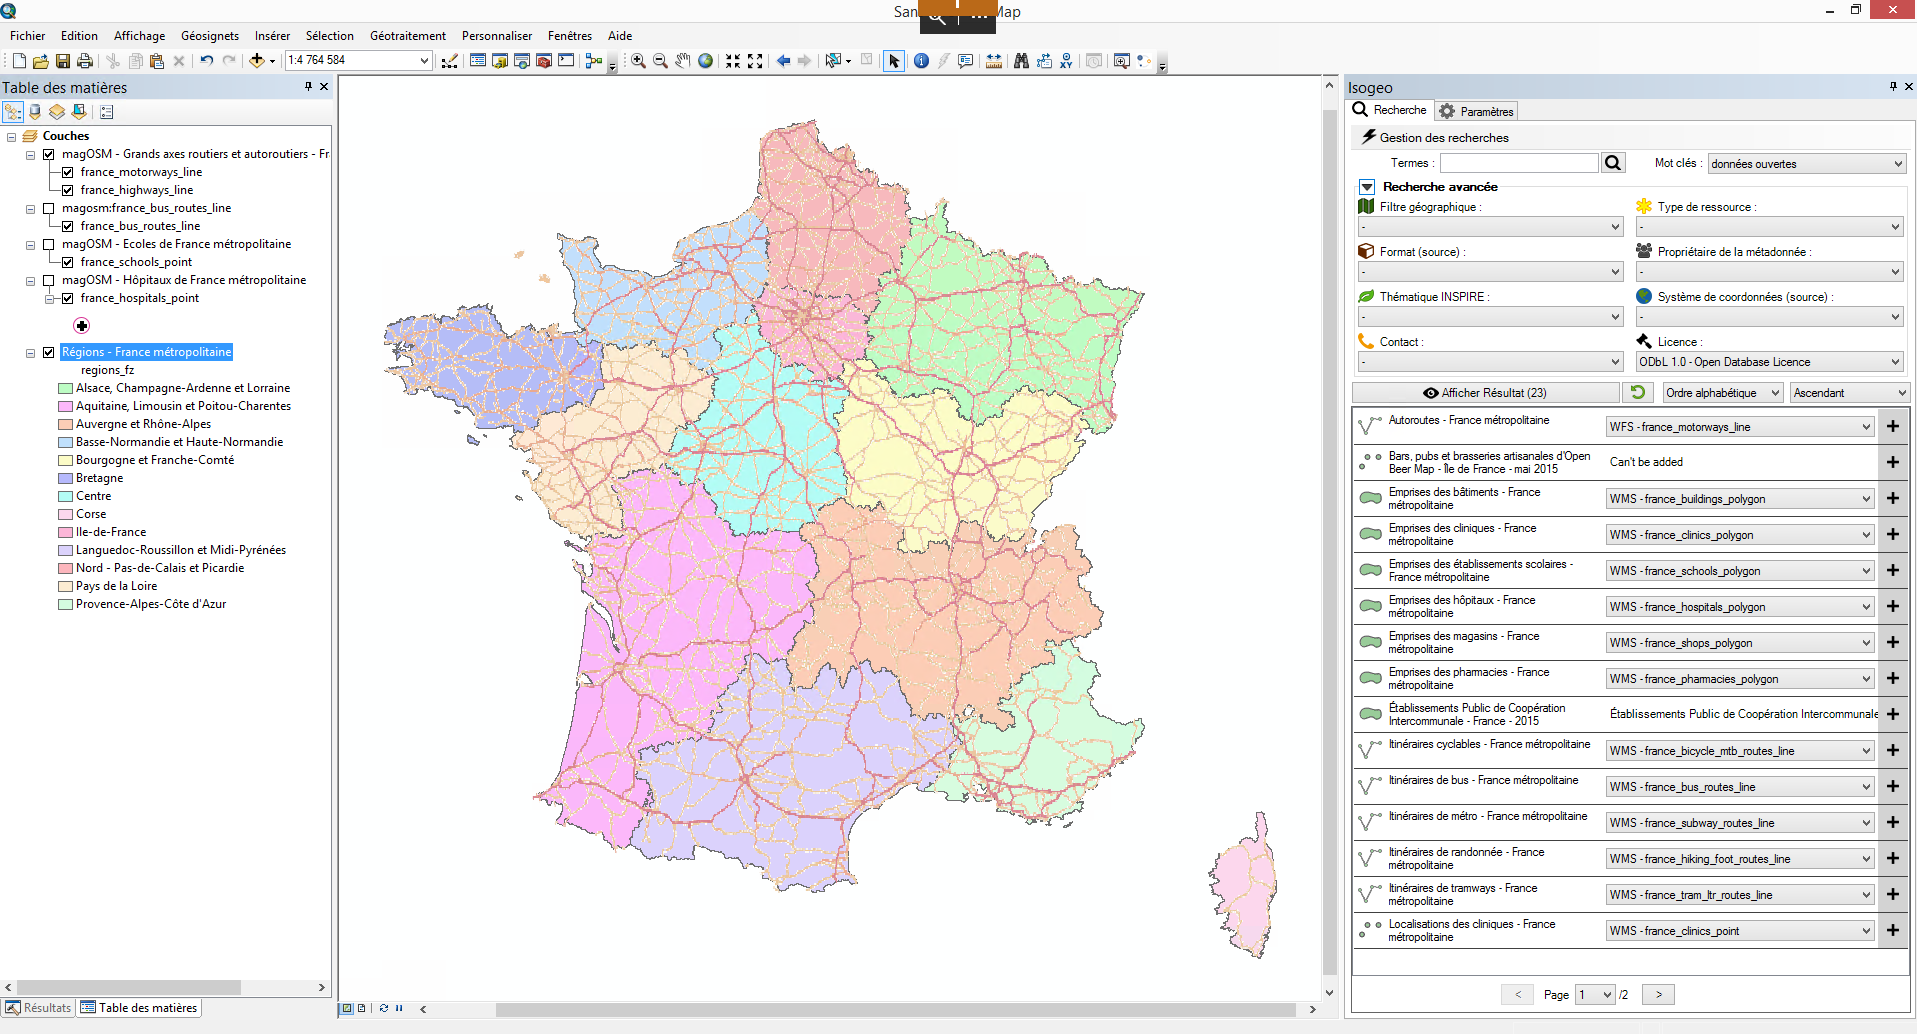Screen dimensions: 1917x1034
Task: Open the Affichage menu
Action: pos(140,36)
